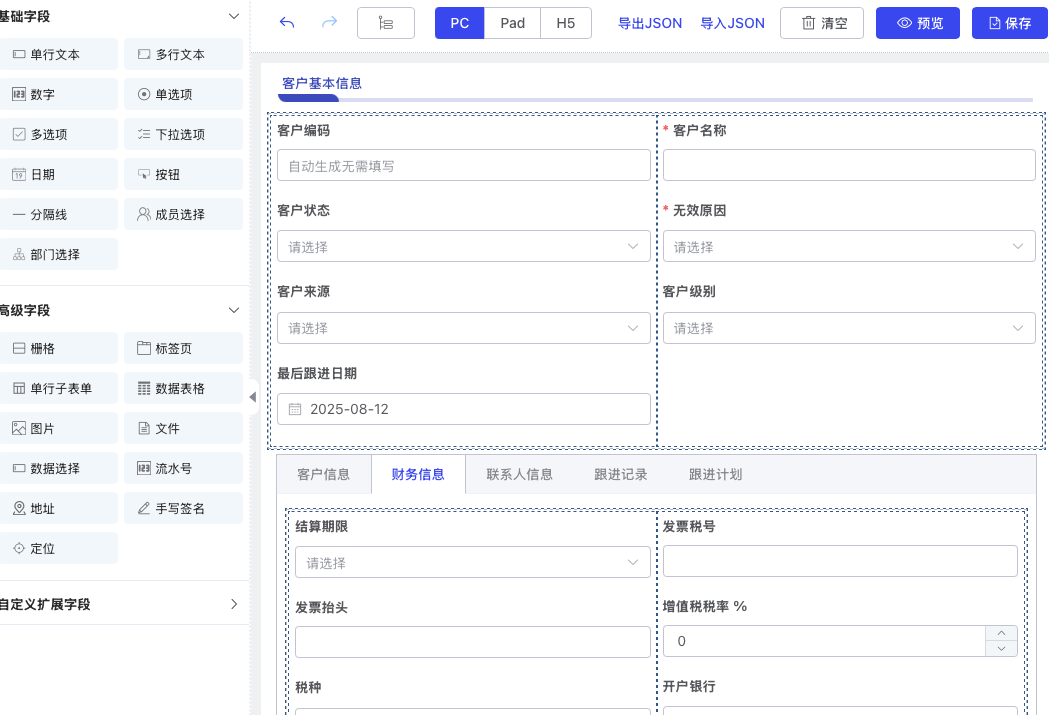This screenshot has height=715, width=1049.
Task: Open the 客户状态 dropdown
Action: [x=464, y=246]
